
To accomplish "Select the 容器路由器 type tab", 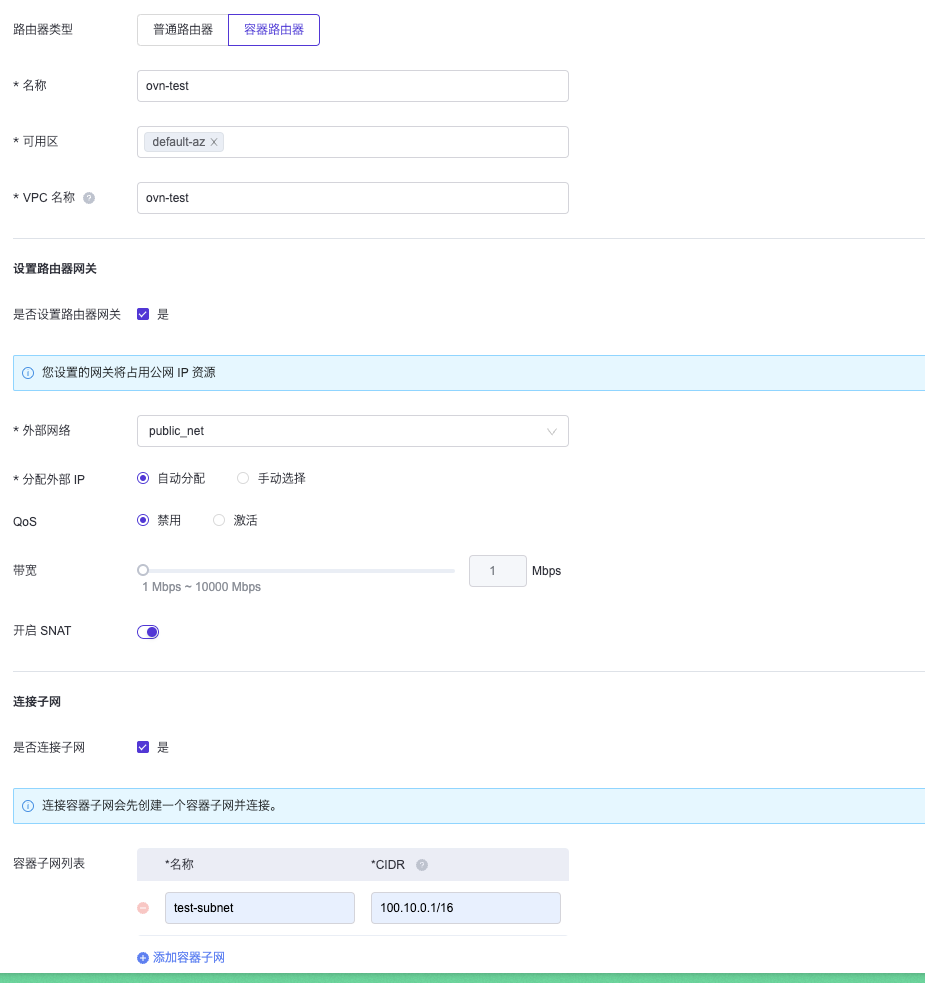I will [x=274, y=30].
